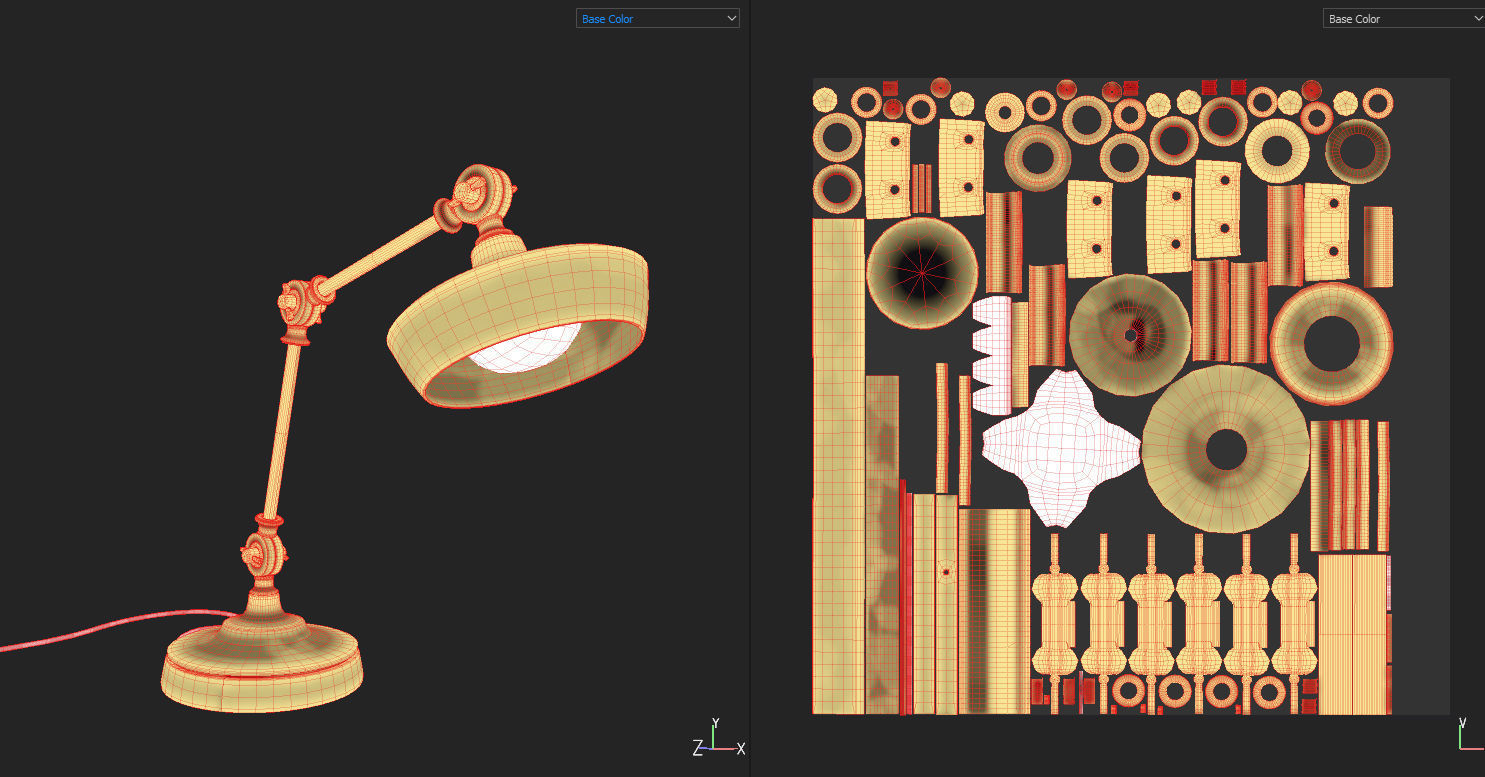Click the long lower arm rod of the lamp
This screenshot has height=777, width=1485.
tap(282, 429)
